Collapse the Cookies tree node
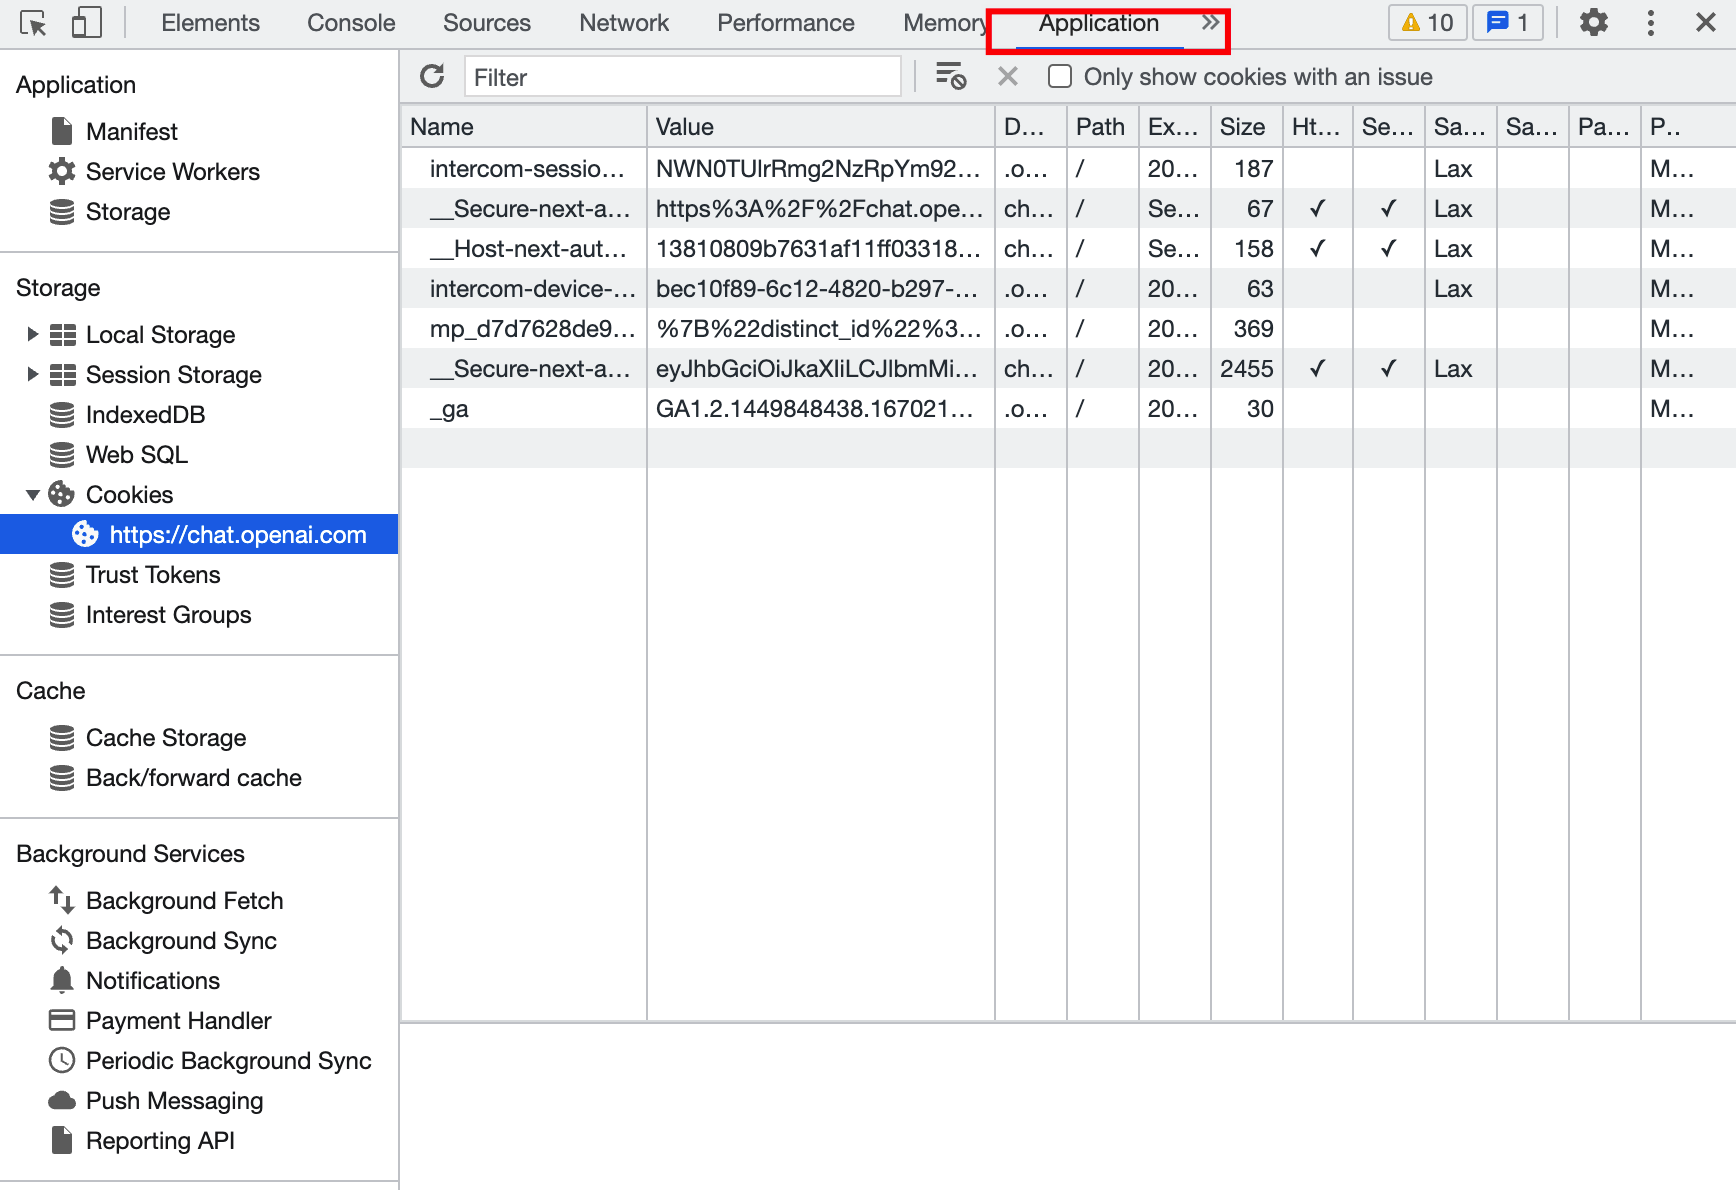 tap(32, 494)
